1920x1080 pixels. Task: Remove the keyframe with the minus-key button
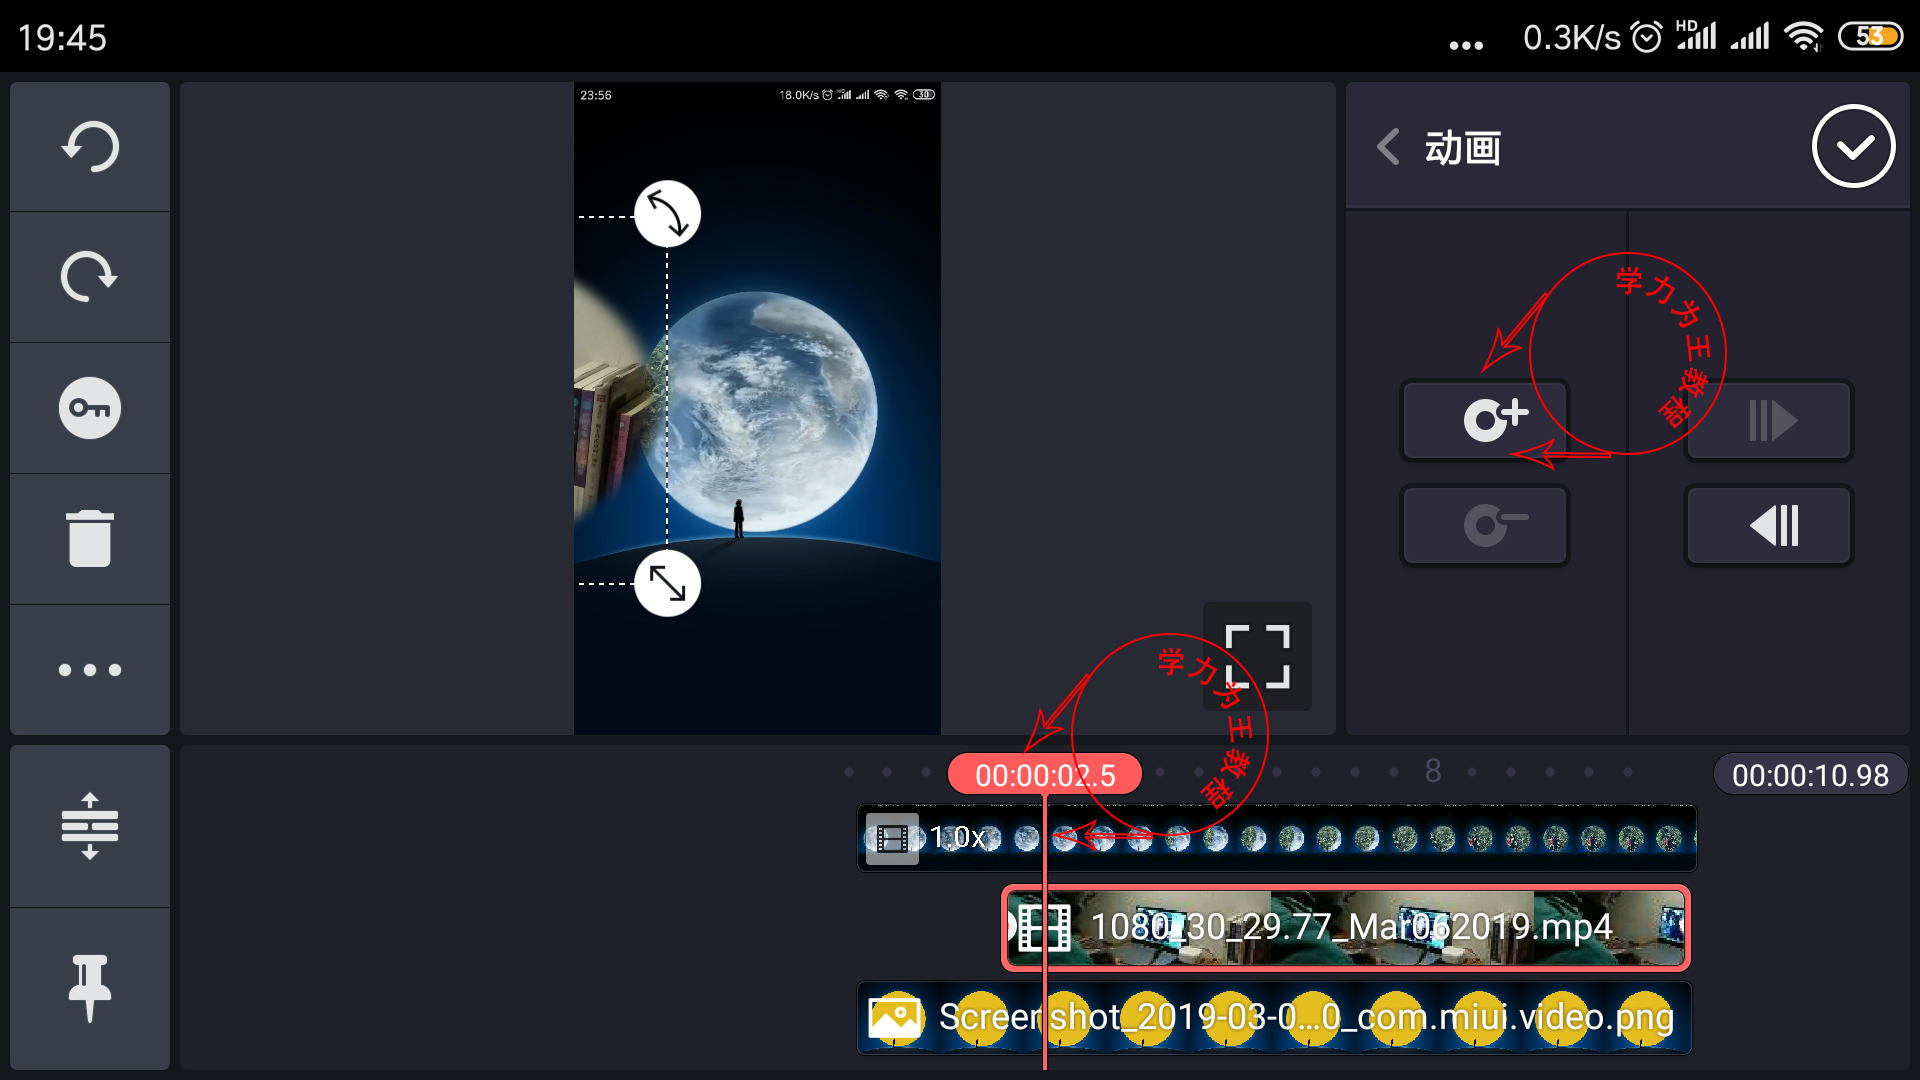1484,525
